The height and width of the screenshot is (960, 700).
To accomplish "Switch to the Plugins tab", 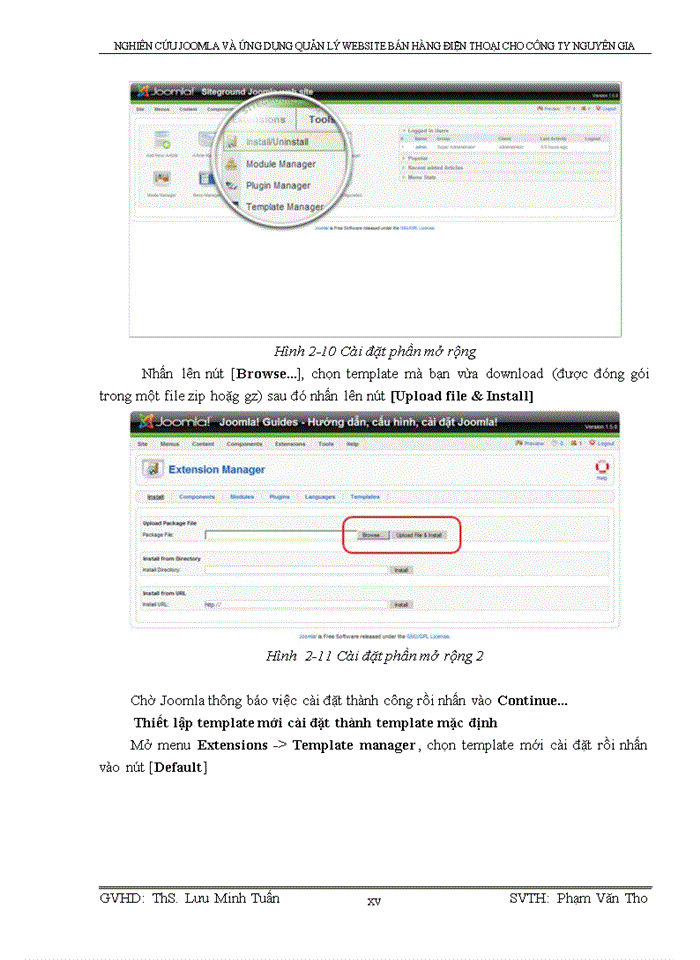I will coord(279,497).
